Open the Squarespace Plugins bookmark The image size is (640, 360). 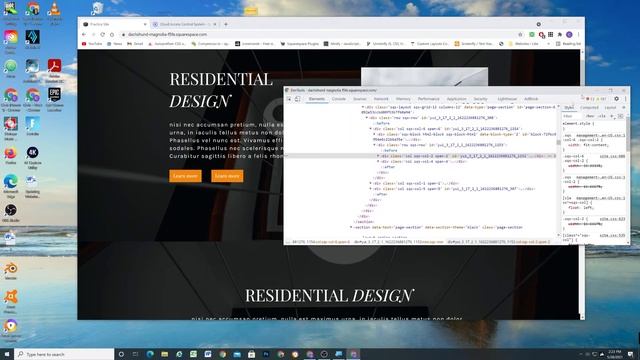click(x=300, y=44)
